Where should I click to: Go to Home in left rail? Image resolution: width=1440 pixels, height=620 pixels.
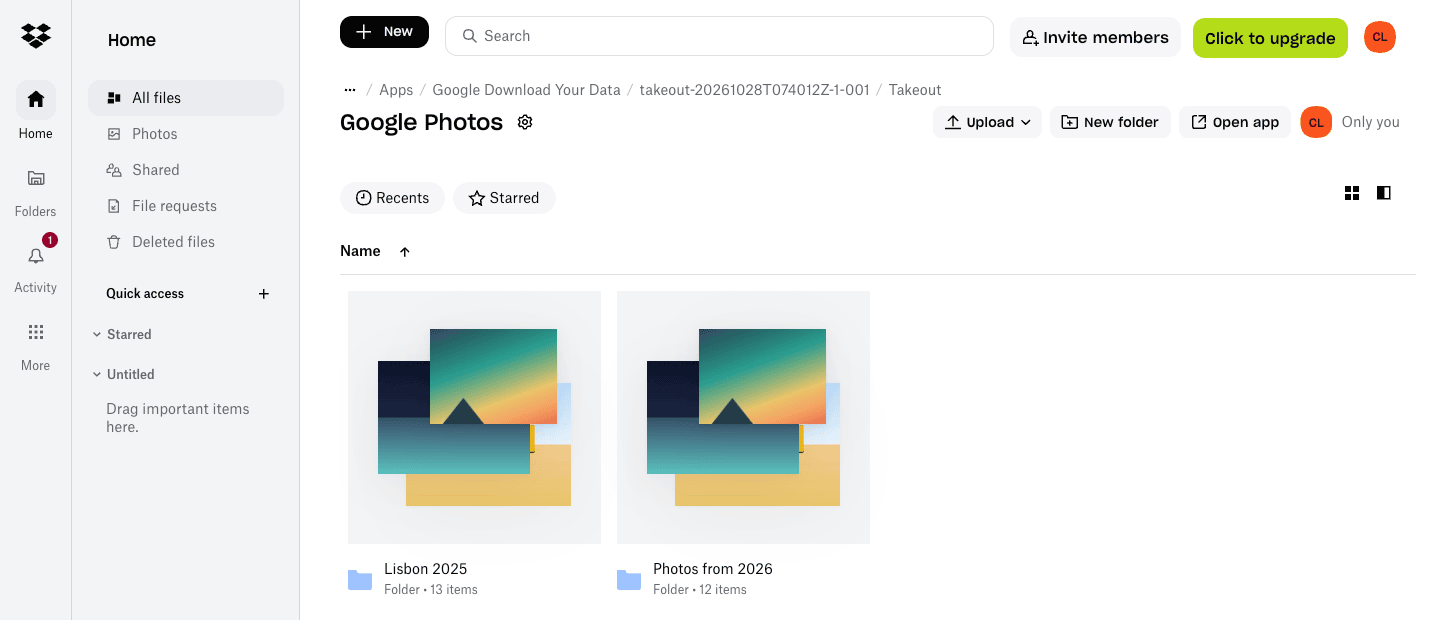(36, 111)
